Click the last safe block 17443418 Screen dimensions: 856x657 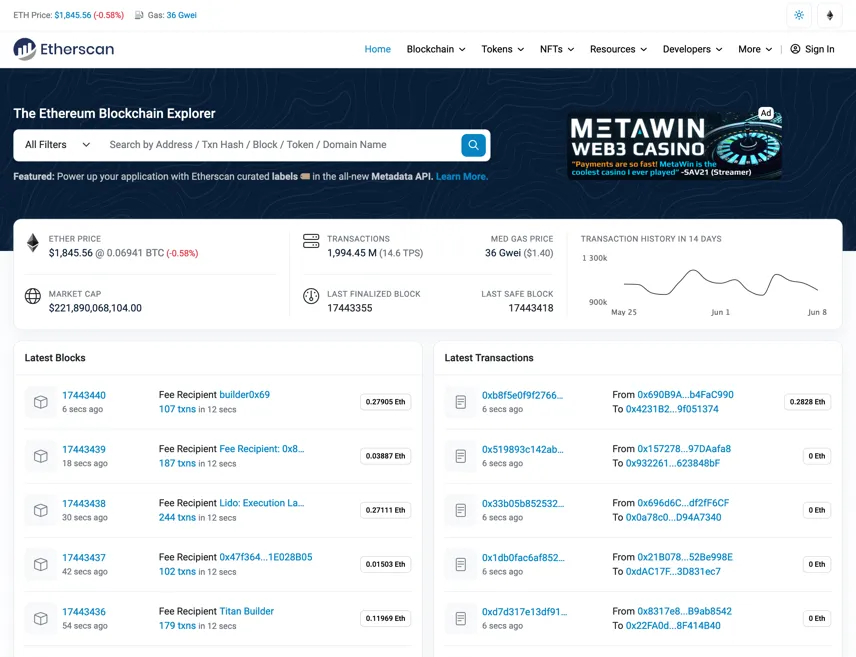point(531,308)
